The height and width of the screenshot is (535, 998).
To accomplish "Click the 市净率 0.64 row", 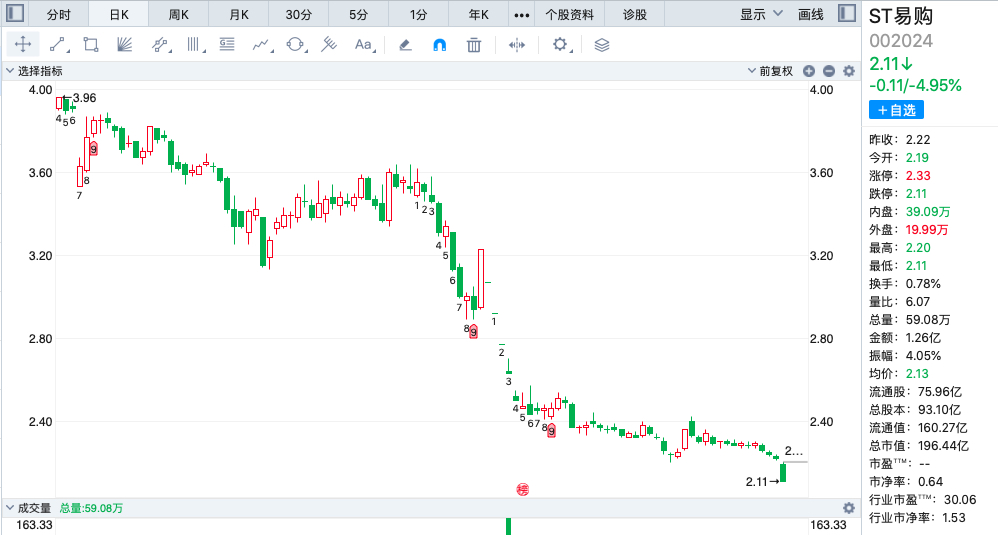I will click(x=906, y=482).
